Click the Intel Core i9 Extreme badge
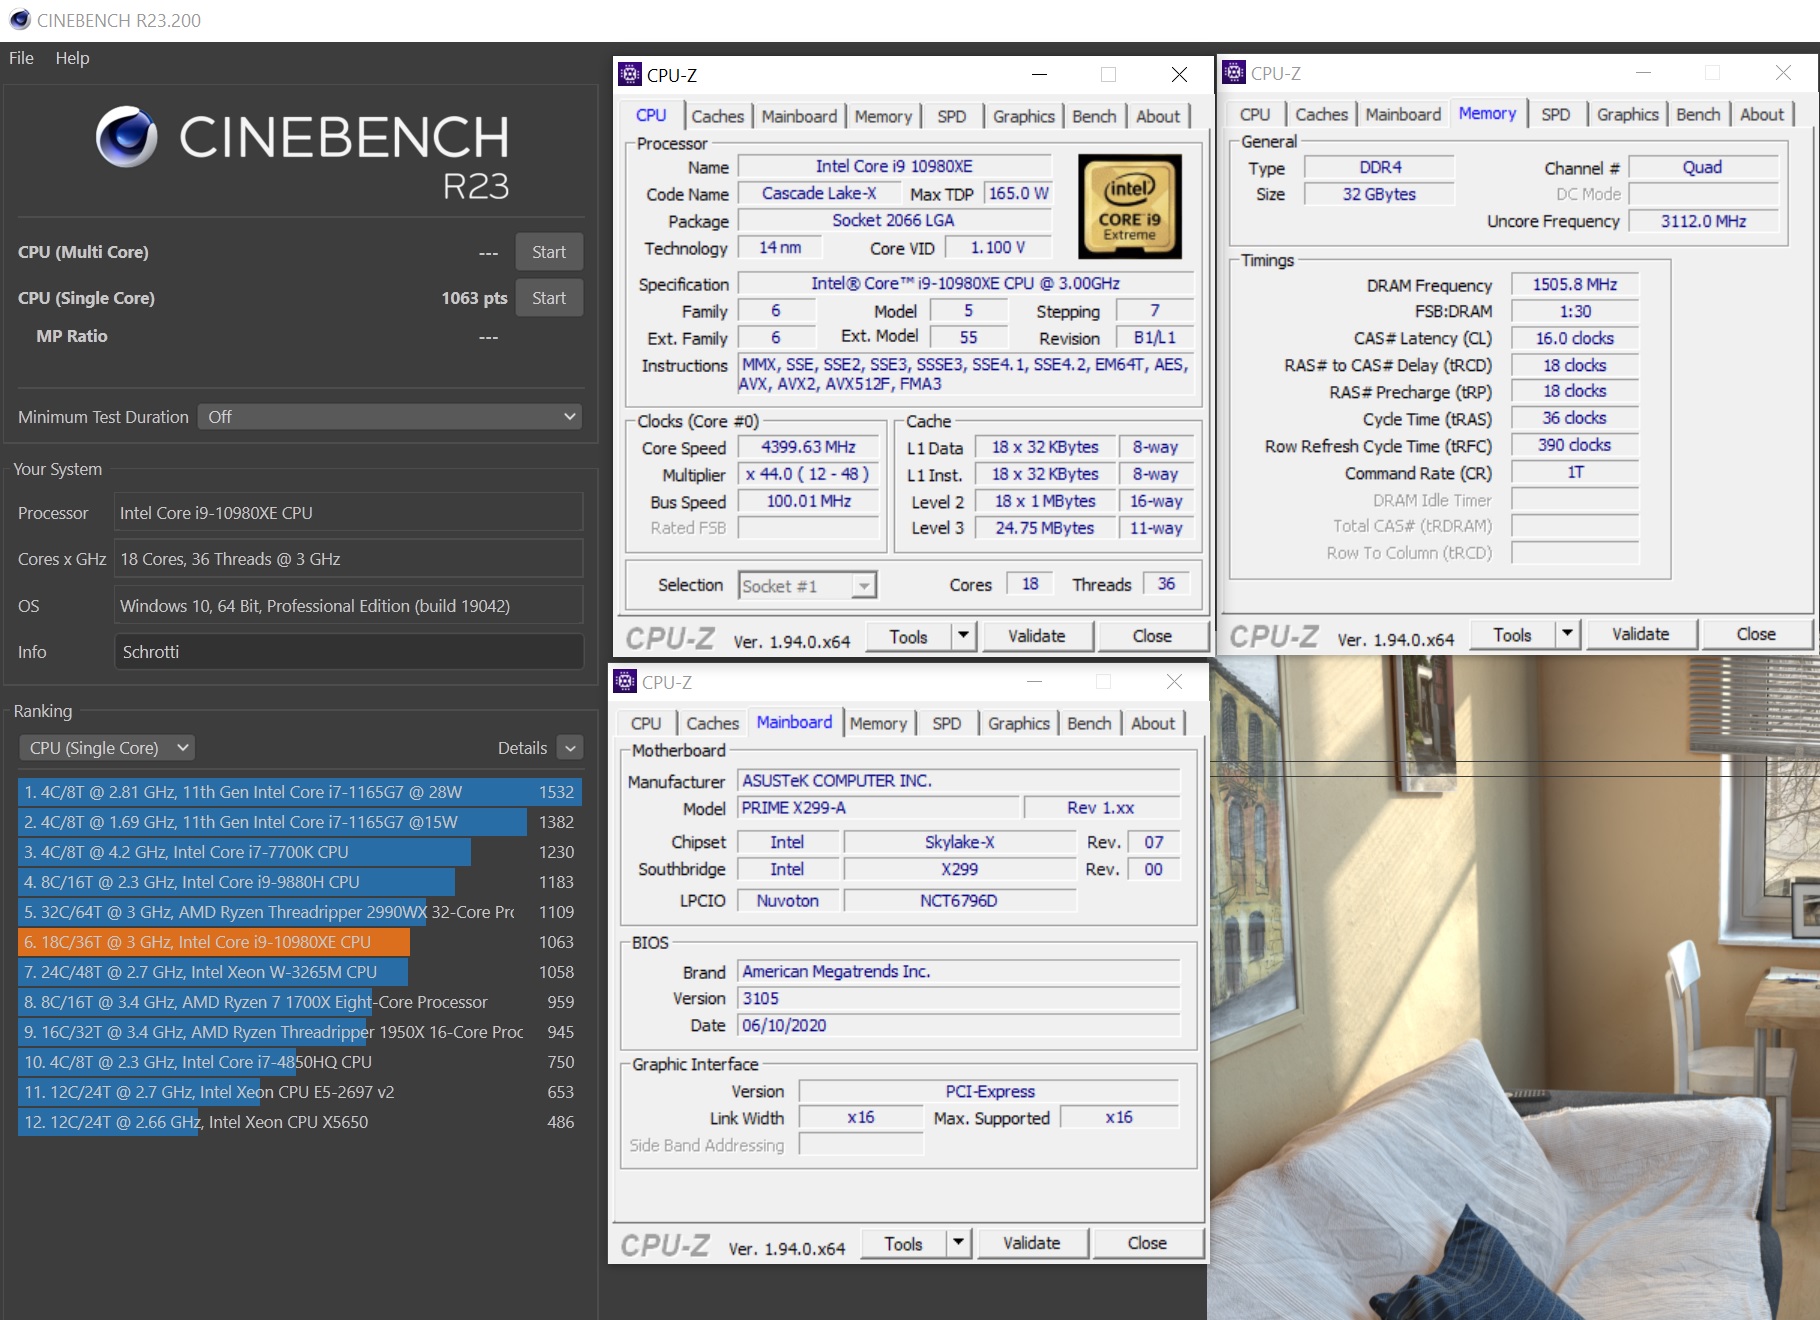 [x=1130, y=207]
